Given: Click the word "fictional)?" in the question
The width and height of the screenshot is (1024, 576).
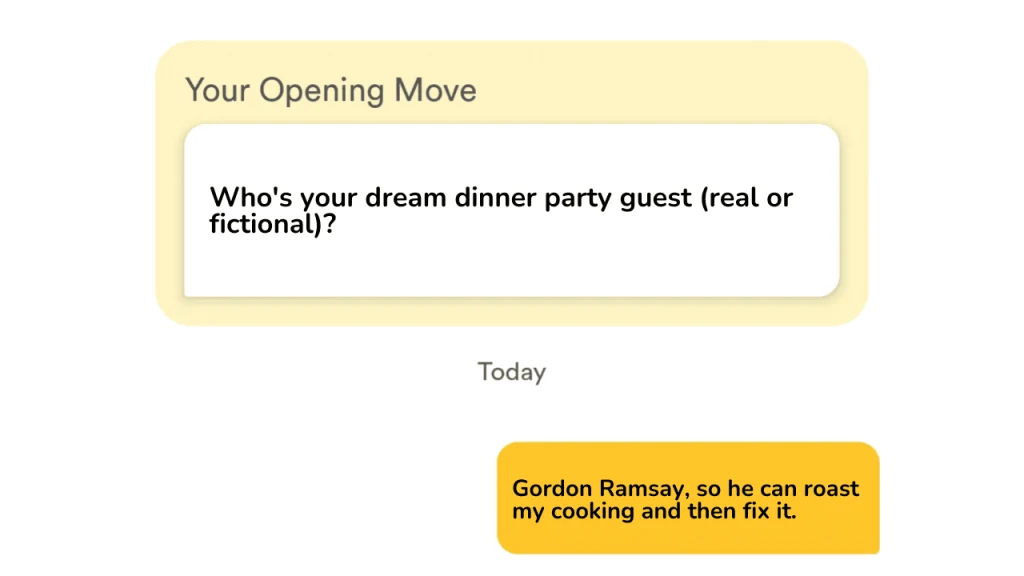Looking at the screenshot, I should [x=272, y=224].
